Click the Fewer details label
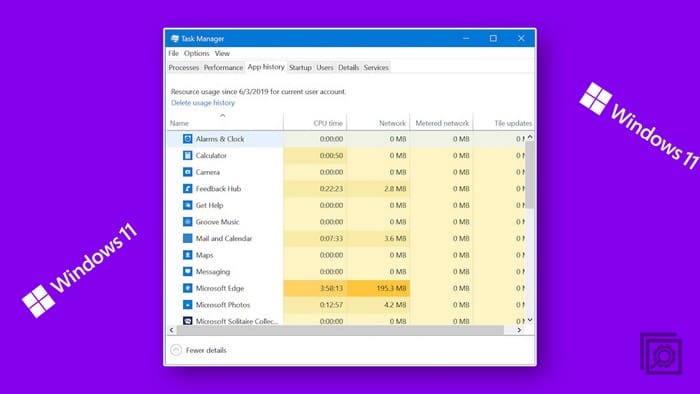This screenshot has width=700, height=394. pos(206,350)
